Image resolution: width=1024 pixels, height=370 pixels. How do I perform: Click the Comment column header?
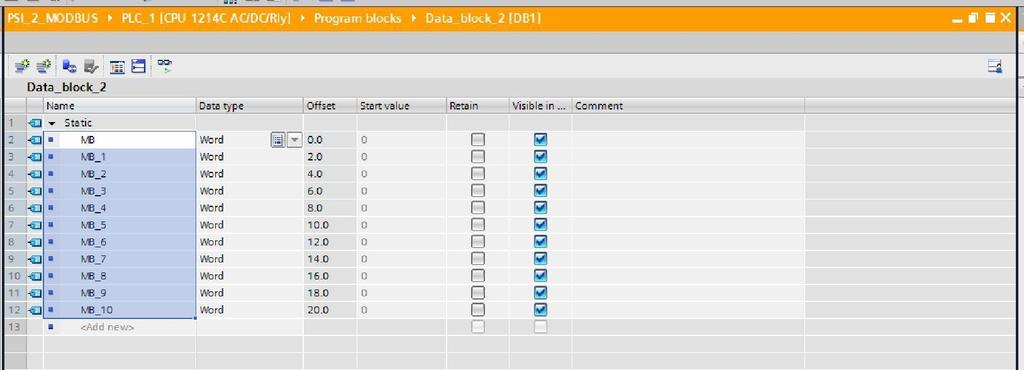tap(688, 106)
